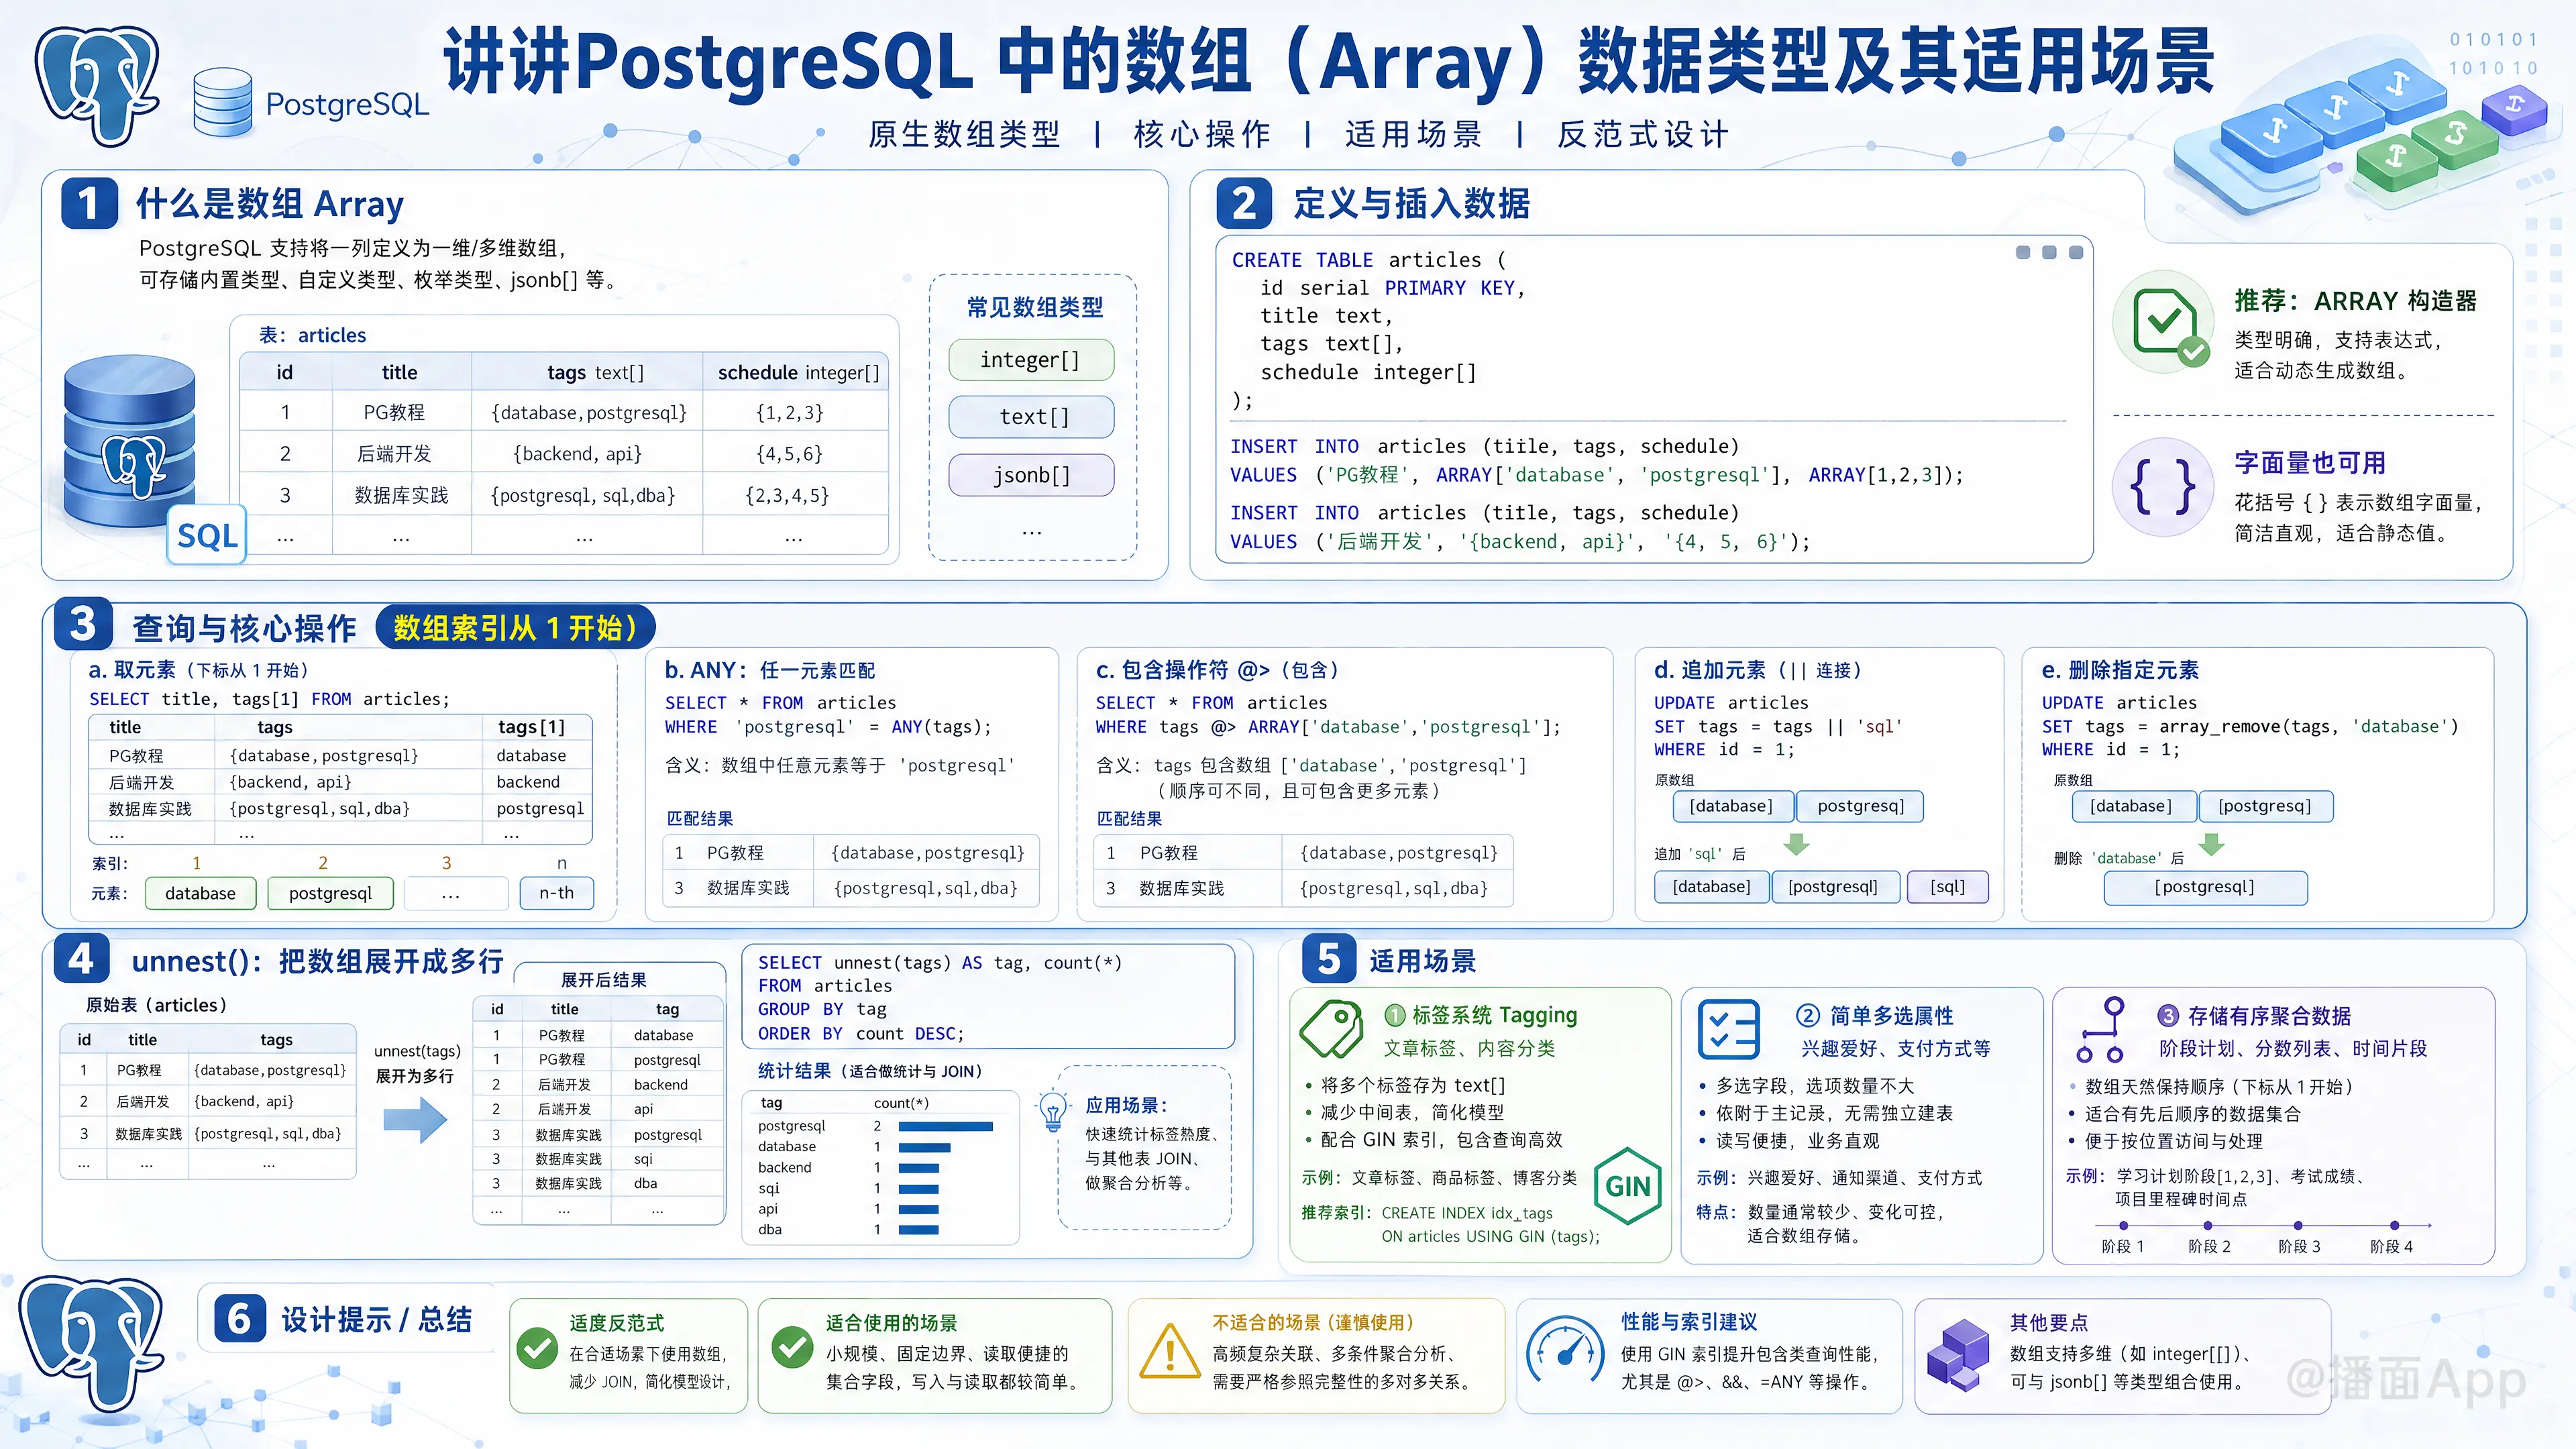The height and width of the screenshot is (1449, 2576).
Task: Click the large database illustration with elephant emblem
Action: pos(130,442)
